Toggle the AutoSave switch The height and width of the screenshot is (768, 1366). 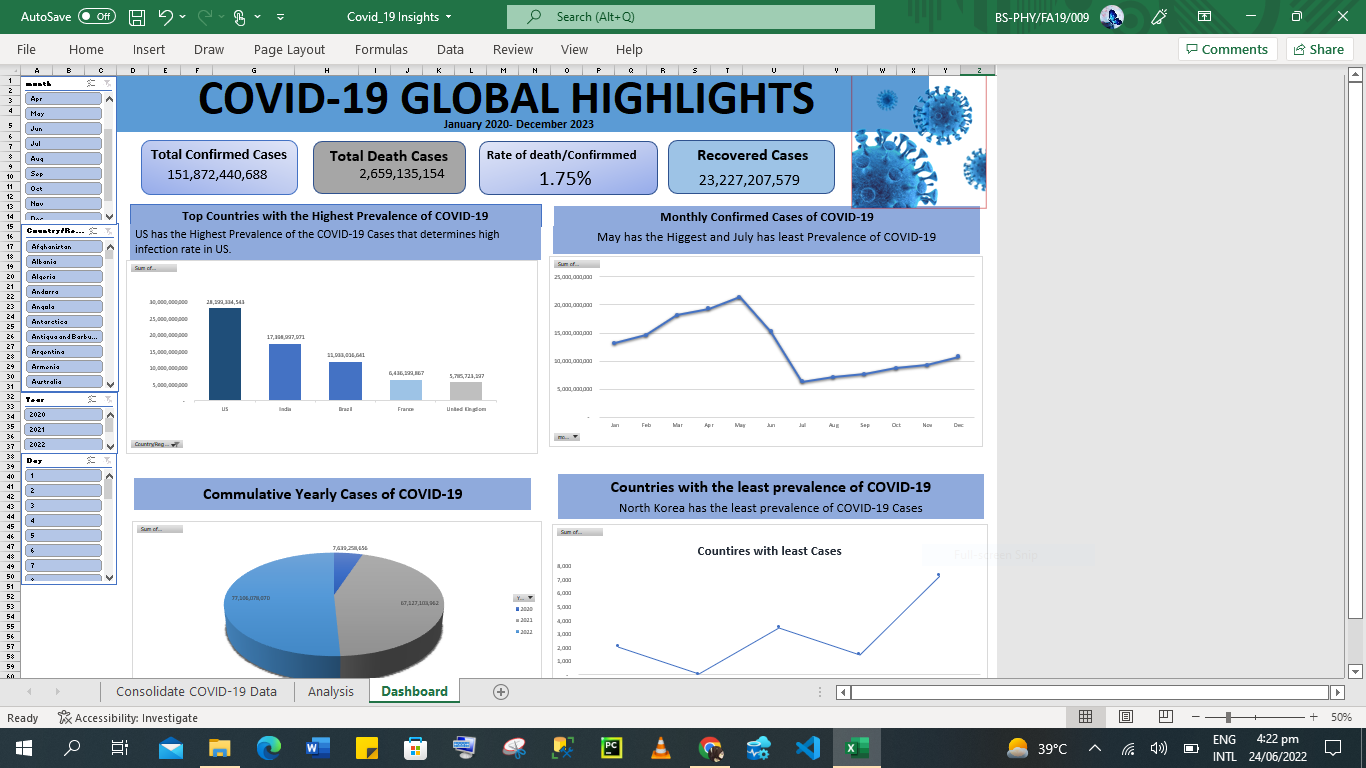click(97, 17)
